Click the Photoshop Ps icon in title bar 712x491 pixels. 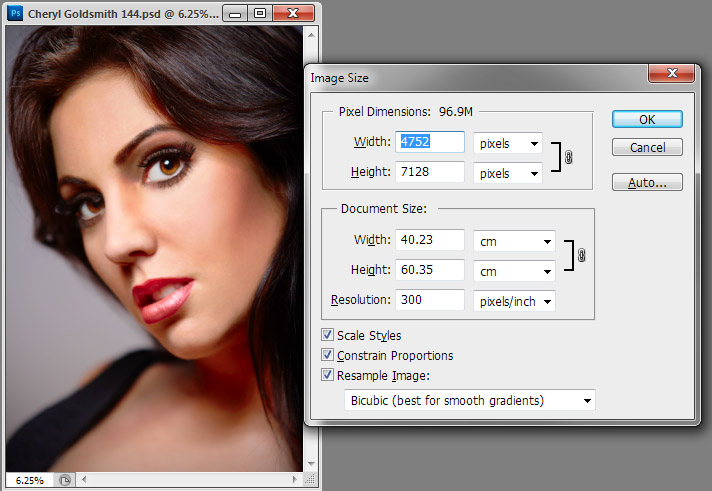[15, 13]
